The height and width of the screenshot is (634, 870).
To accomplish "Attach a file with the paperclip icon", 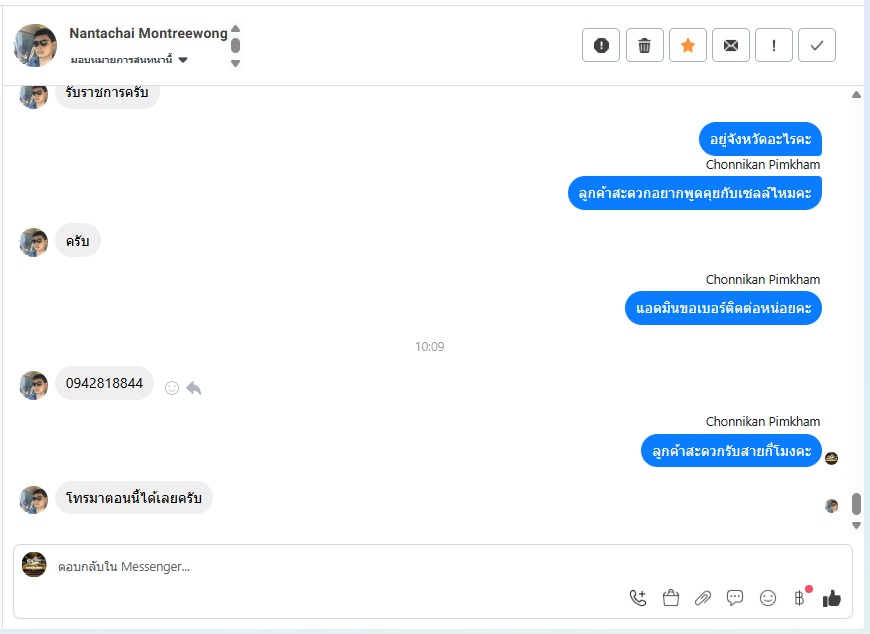I will click(x=703, y=597).
